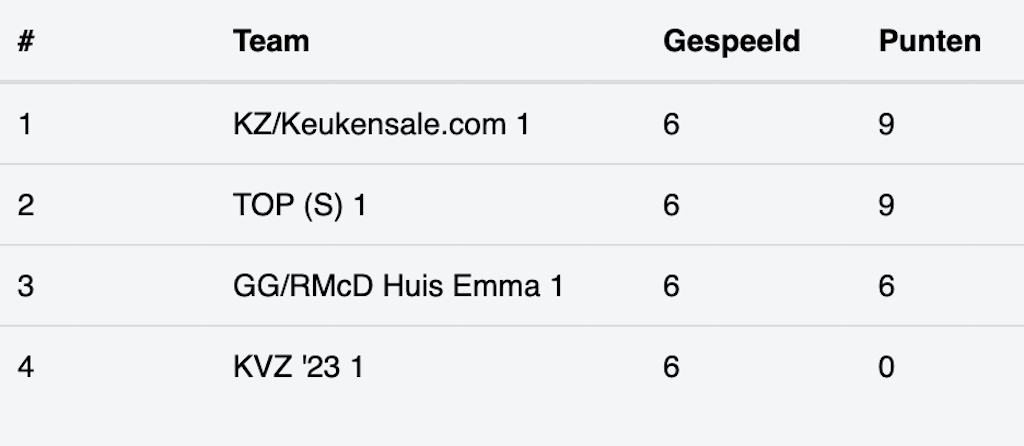Click rank number 3 in third row
Screen dimensions: 1024x446
26,287
